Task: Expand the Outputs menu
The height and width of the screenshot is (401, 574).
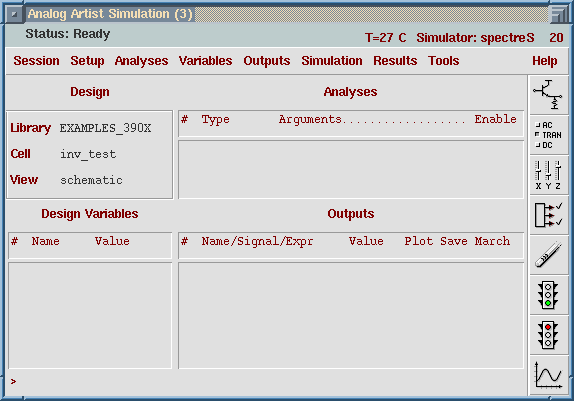Action: [x=267, y=61]
